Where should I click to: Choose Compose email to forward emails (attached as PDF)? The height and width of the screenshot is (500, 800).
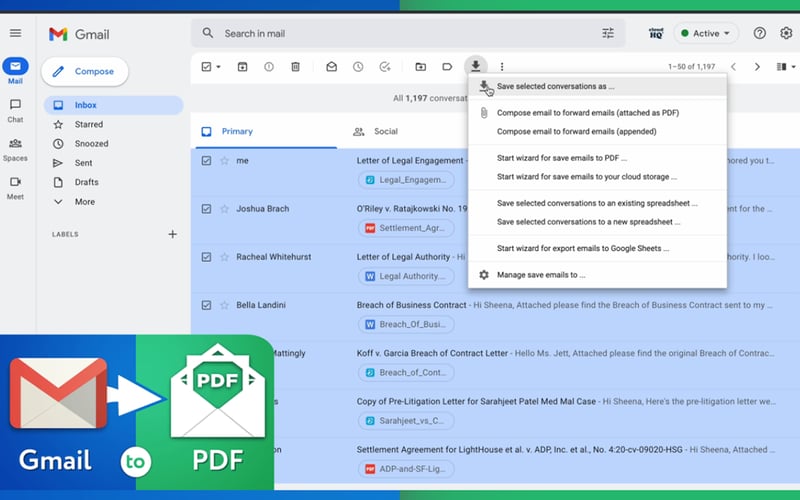coord(597,113)
